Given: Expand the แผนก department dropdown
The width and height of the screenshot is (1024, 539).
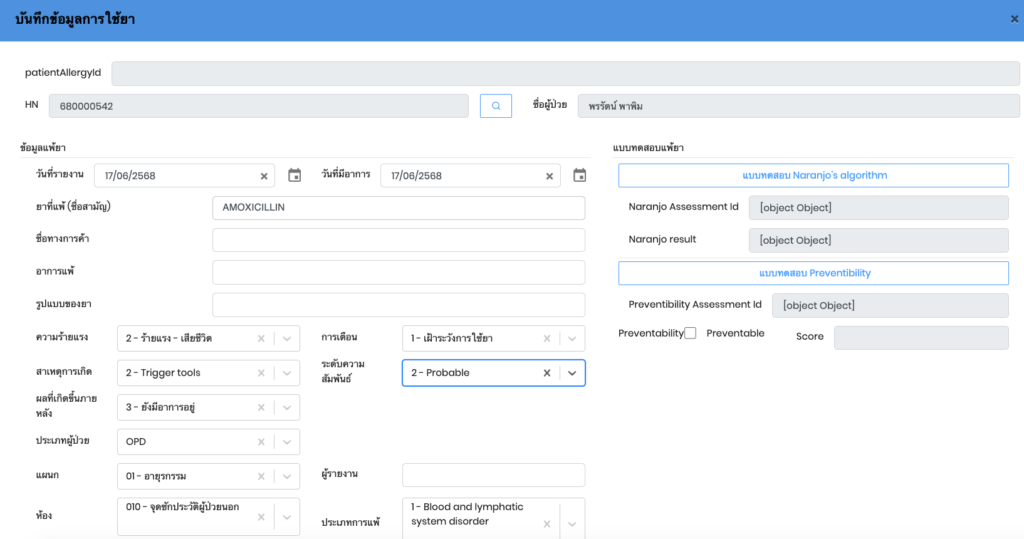Looking at the screenshot, I should pos(286,476).
